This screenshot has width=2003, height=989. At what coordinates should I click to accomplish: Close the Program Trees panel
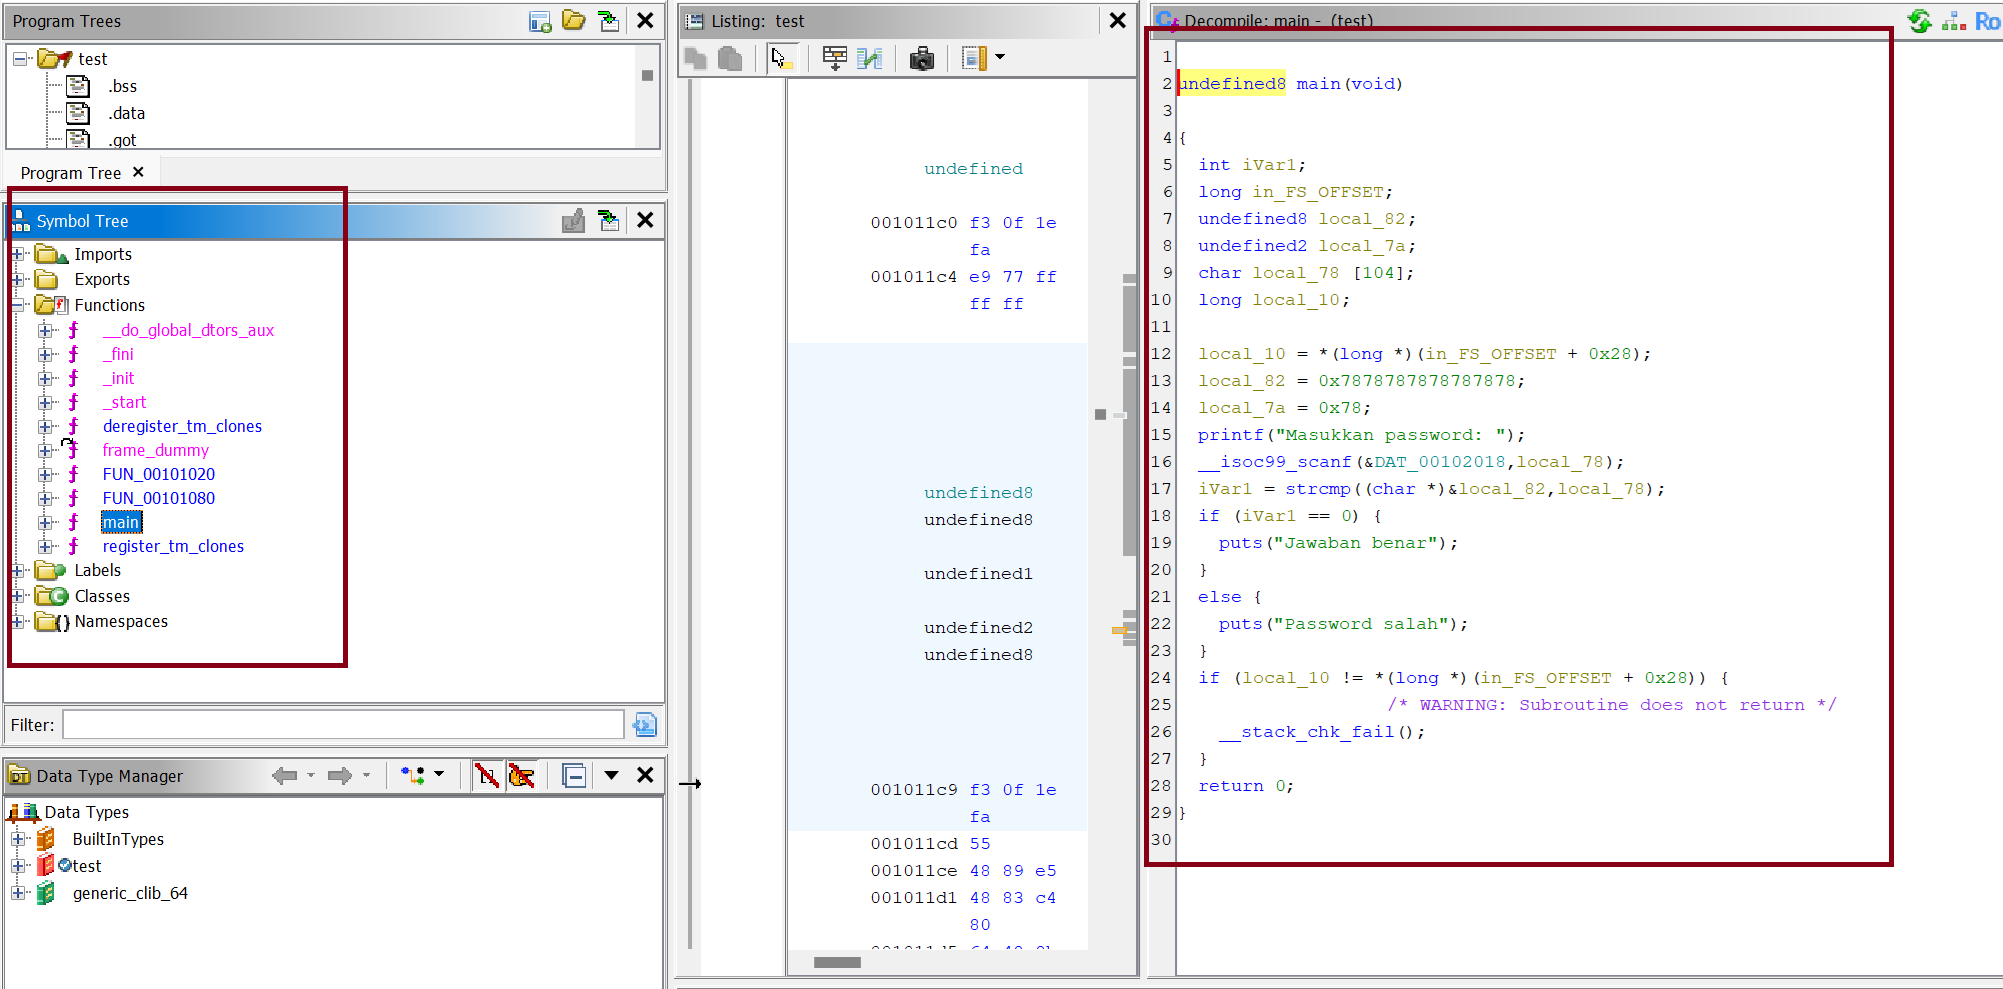pyautogui.click(x=646, y=21)
